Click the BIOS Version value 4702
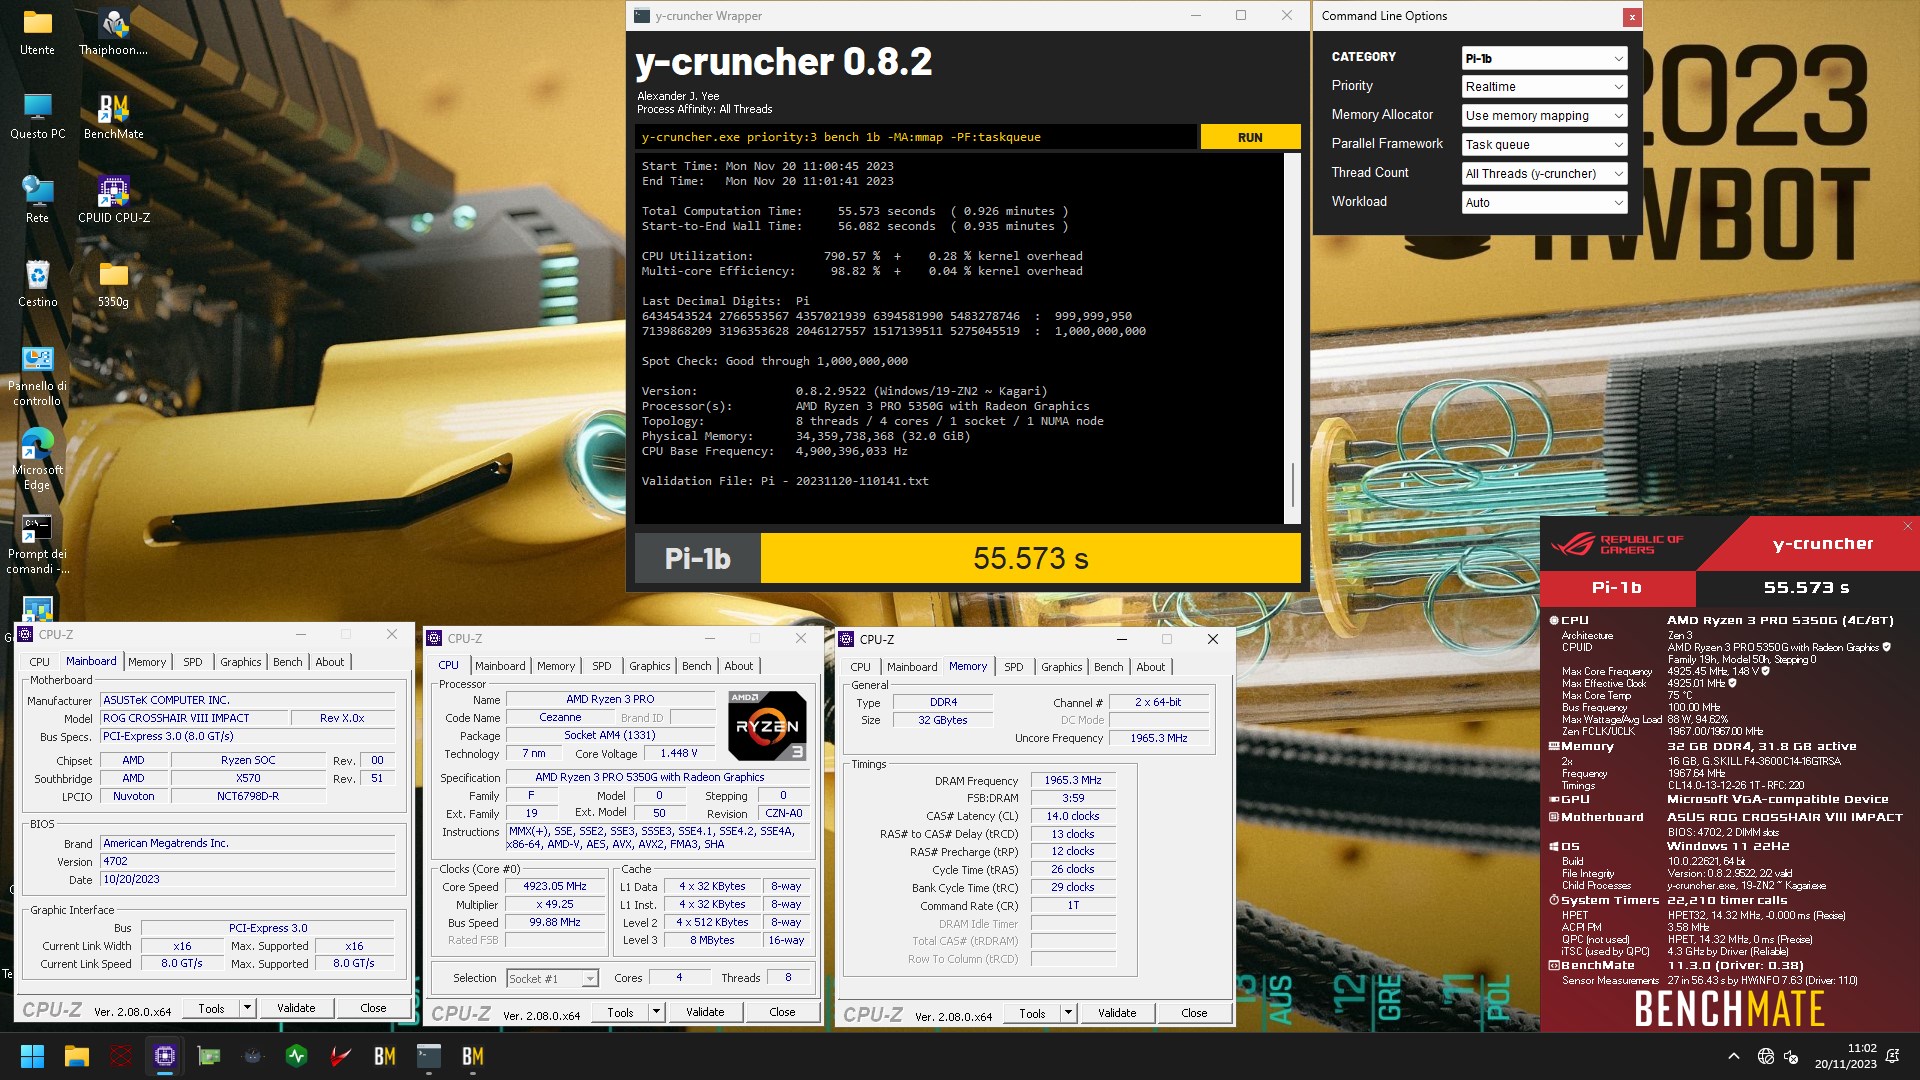The height and width of the screenshot is (1080, 1920). [248, 861]
